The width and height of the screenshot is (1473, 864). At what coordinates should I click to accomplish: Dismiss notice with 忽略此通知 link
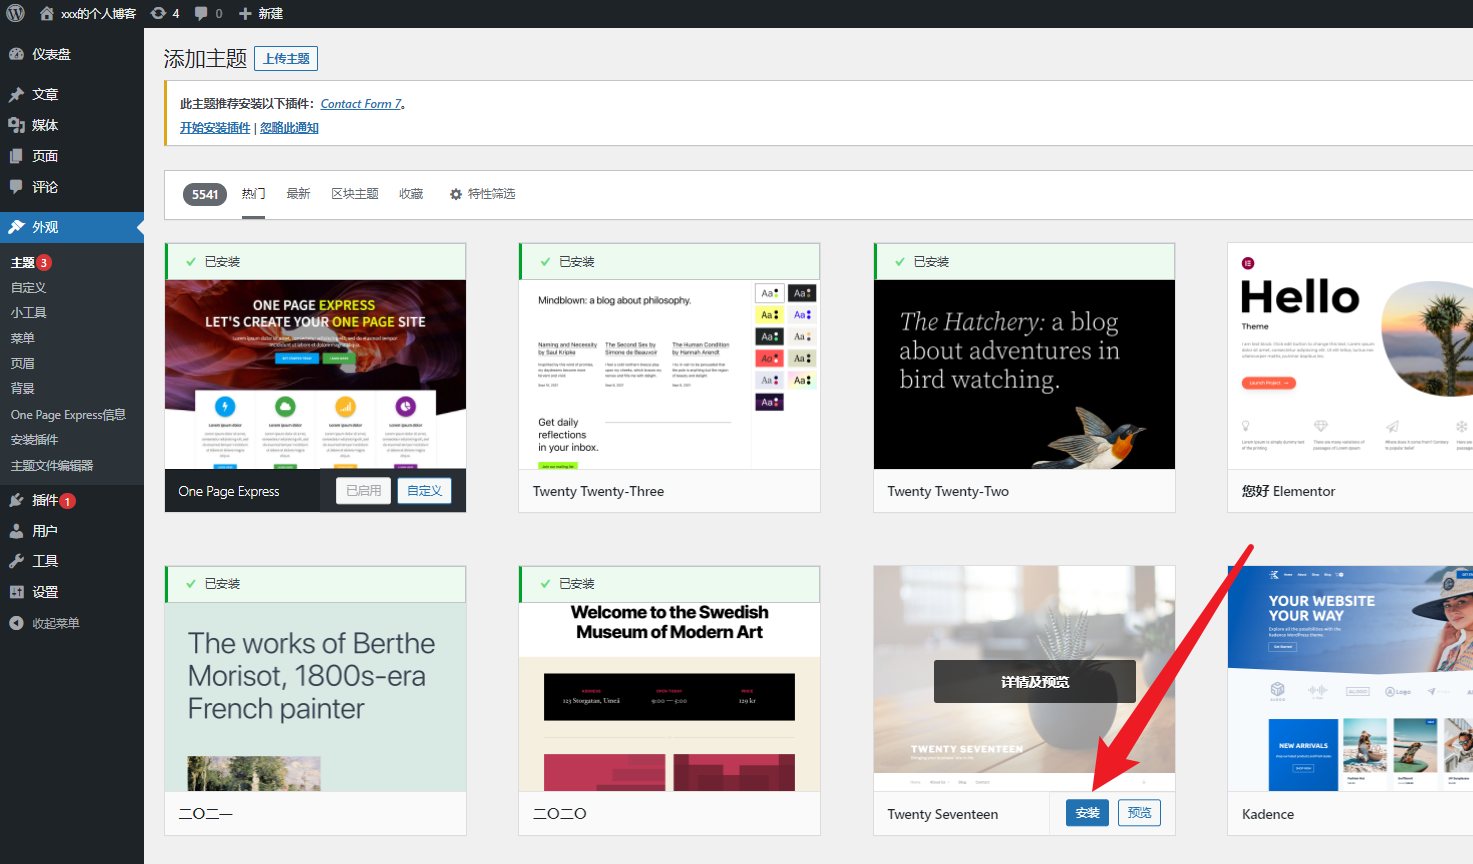click(x=289, y=128)
